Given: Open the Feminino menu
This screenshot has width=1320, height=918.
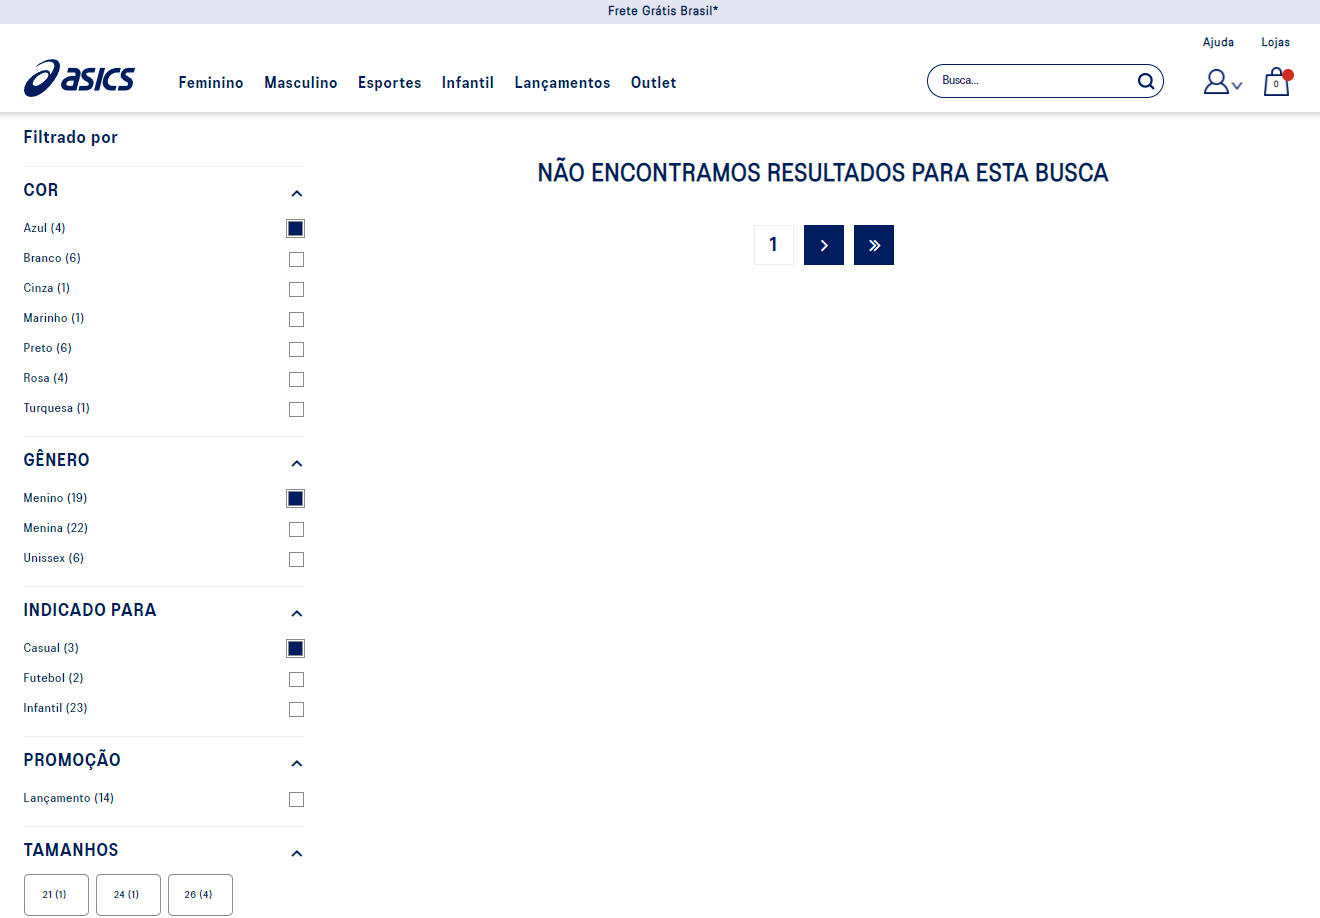Looking at the screenshot, I should coord(211,83).
